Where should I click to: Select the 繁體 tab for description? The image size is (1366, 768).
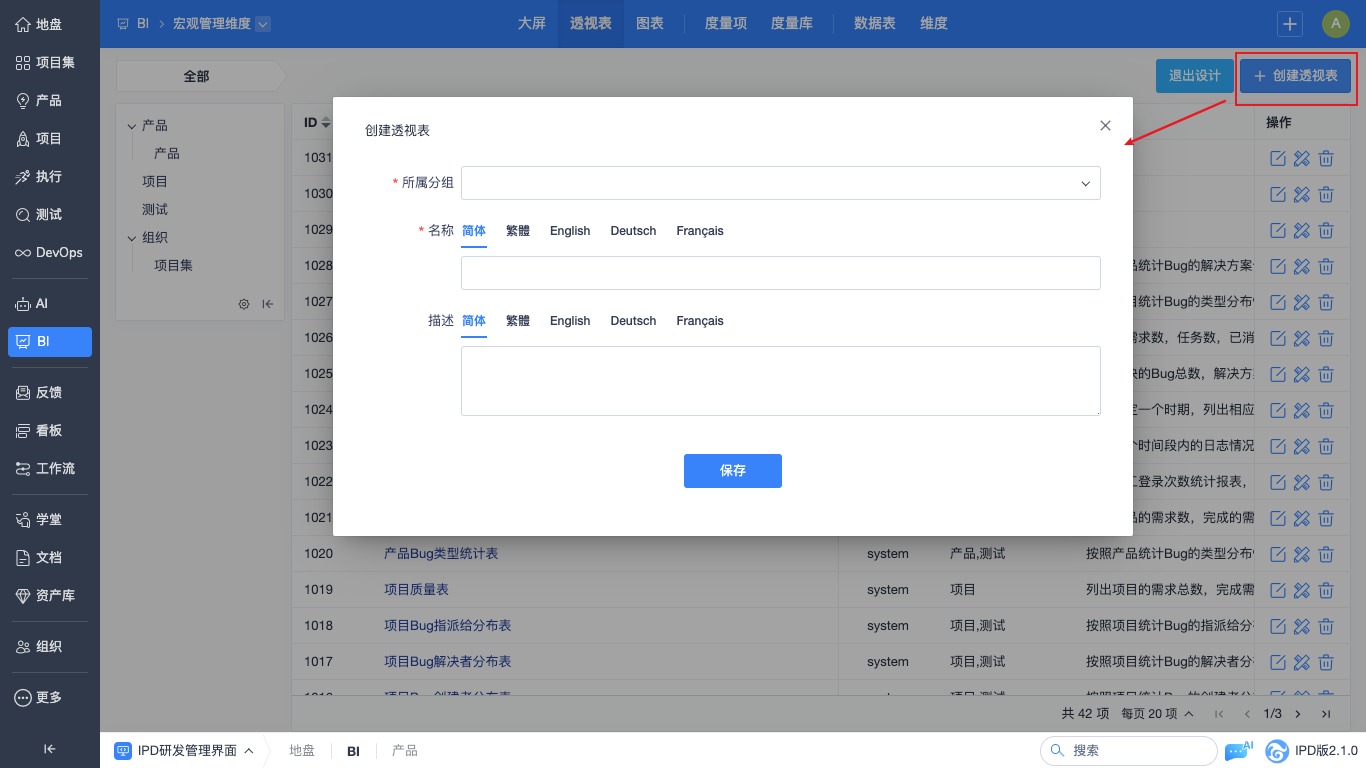pos(518,321)
